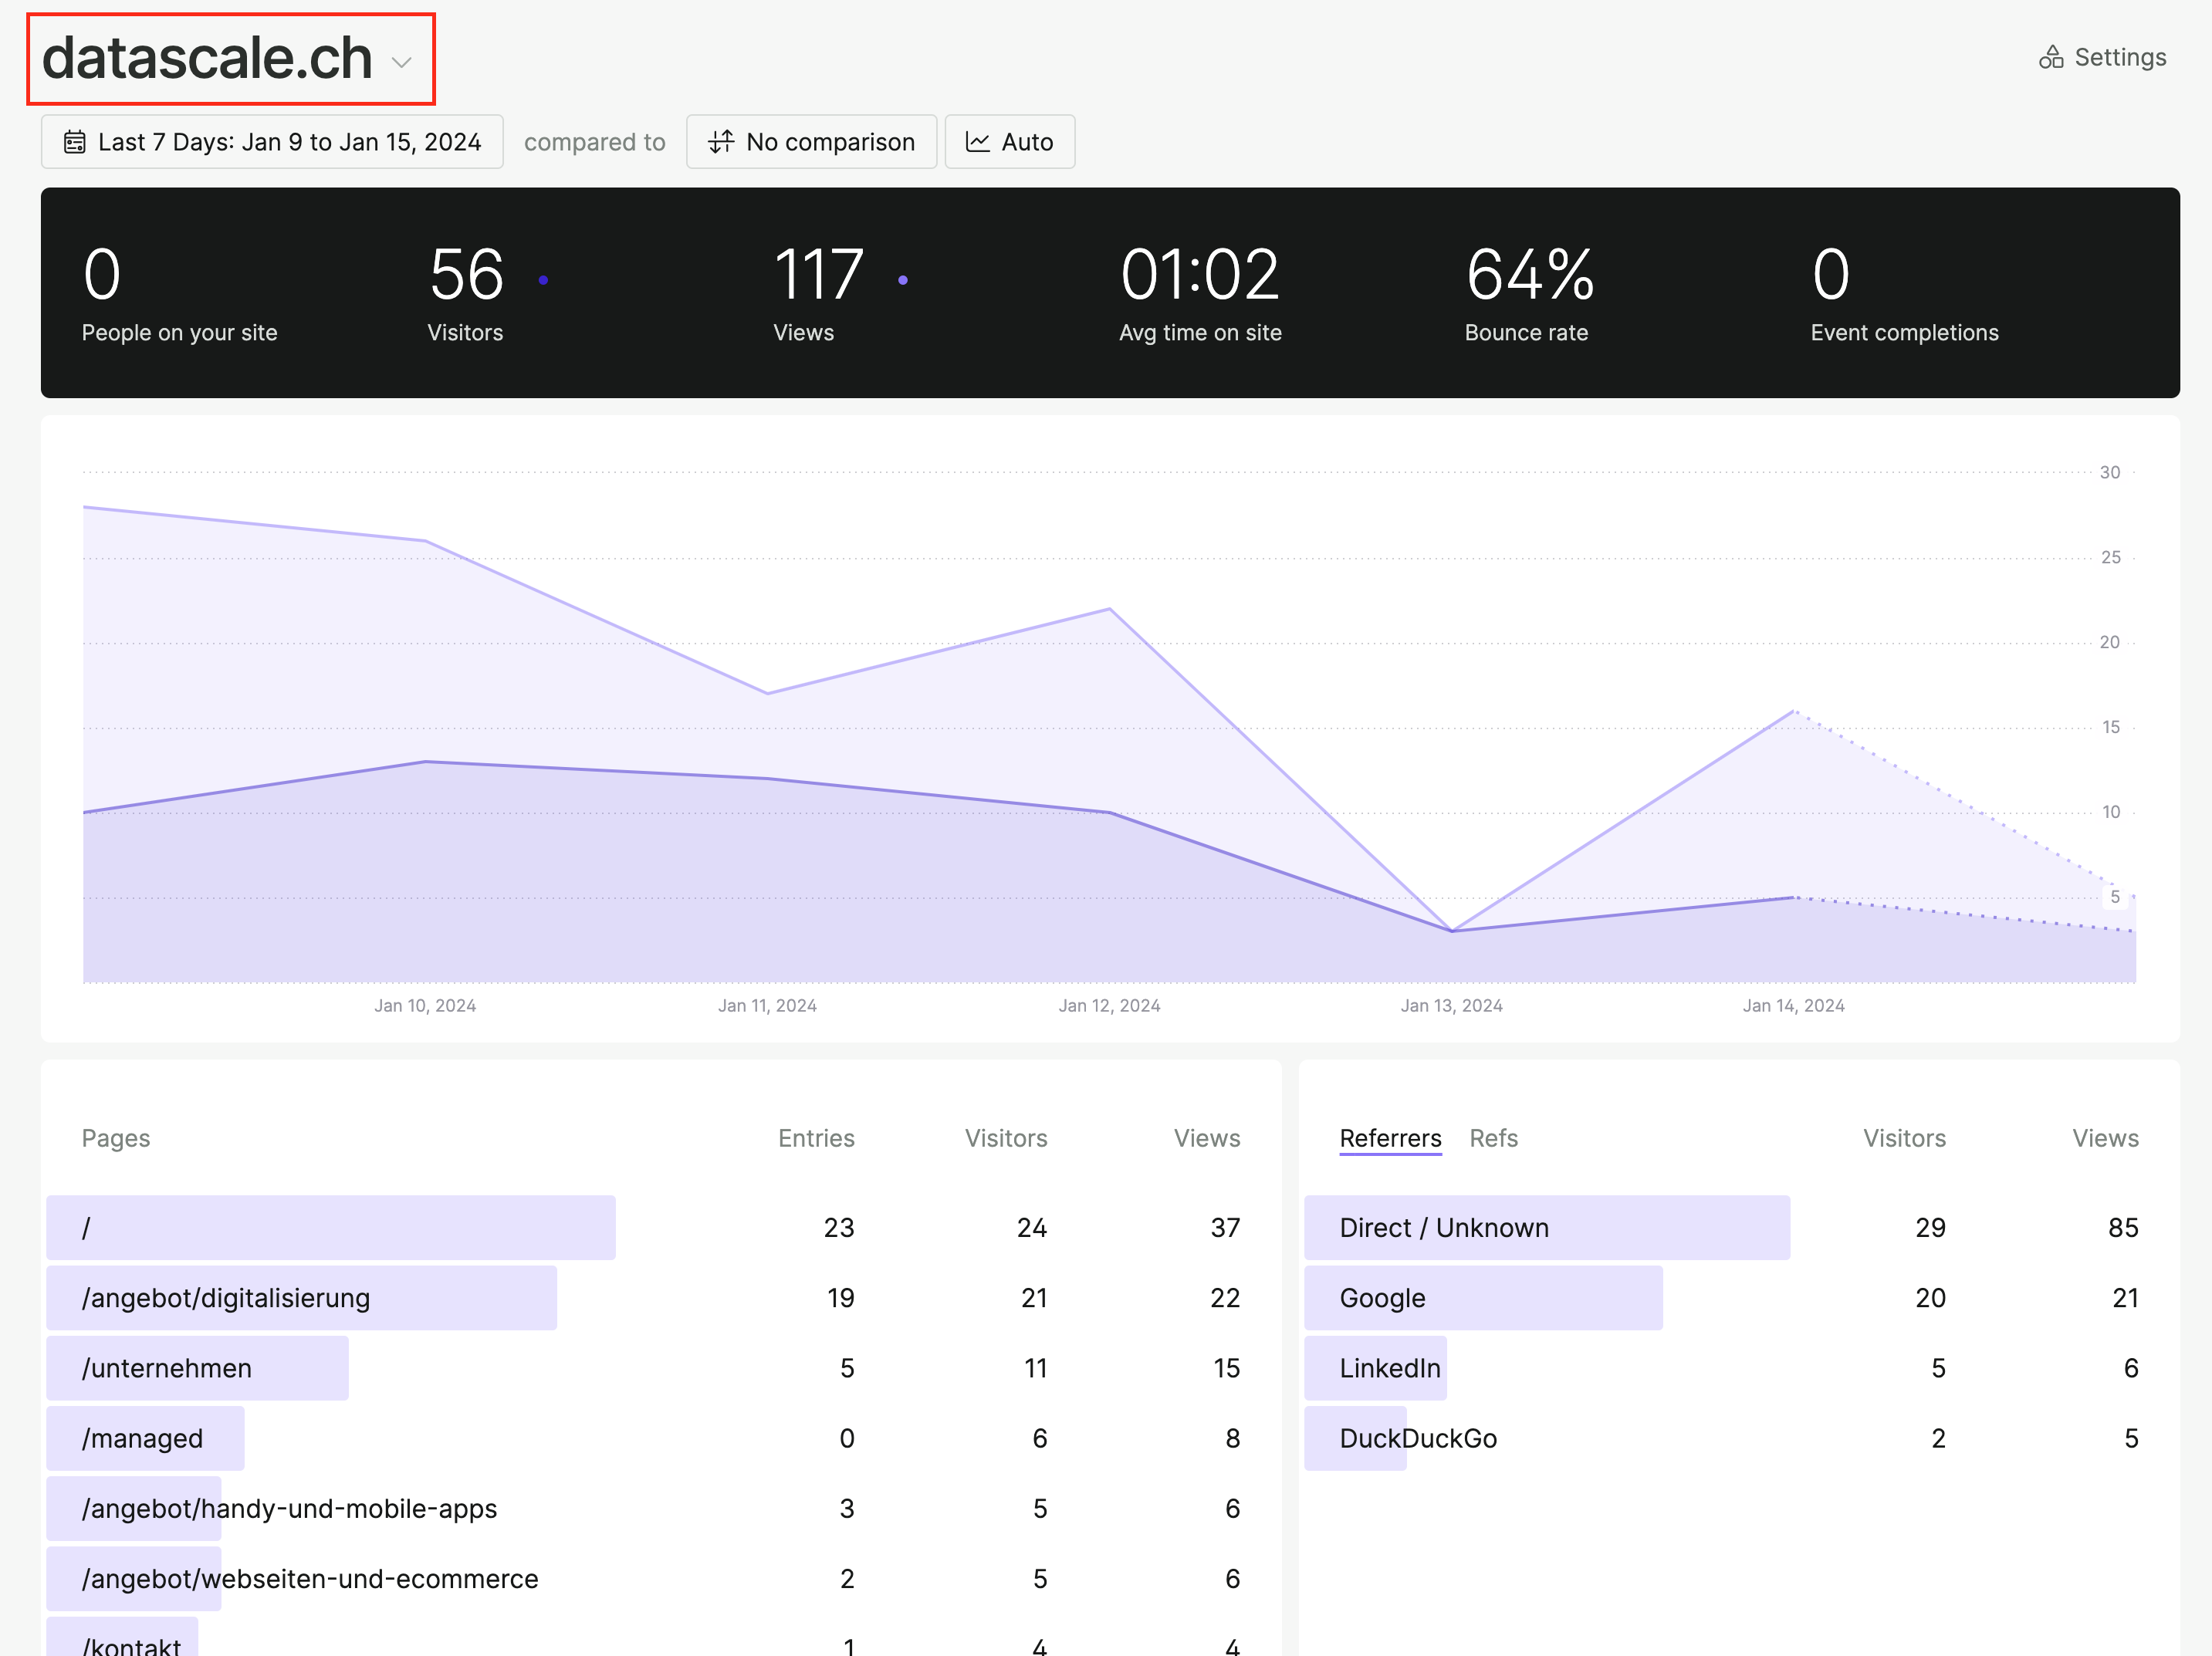Open the date range picker
The height and width of the screenshot is (1656, 2212).
pyautogui.click(x=269, y=141)
